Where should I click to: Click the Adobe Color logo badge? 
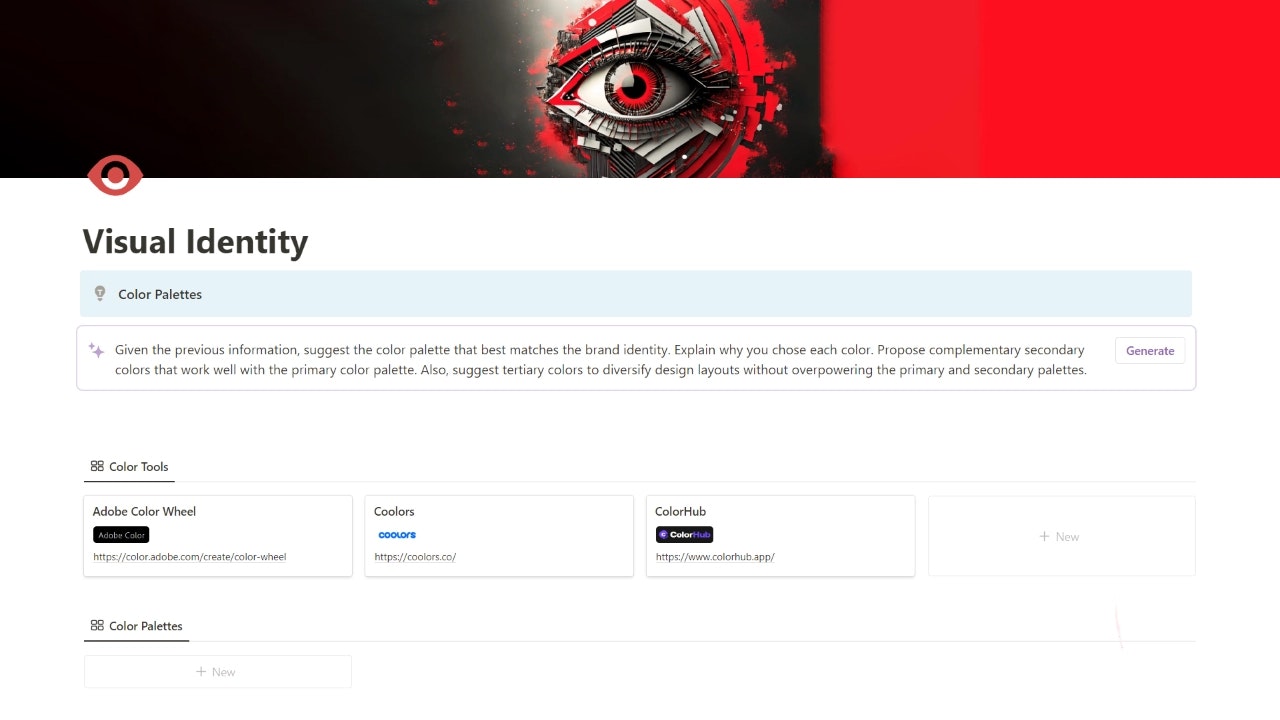click(x=121, y=535)
